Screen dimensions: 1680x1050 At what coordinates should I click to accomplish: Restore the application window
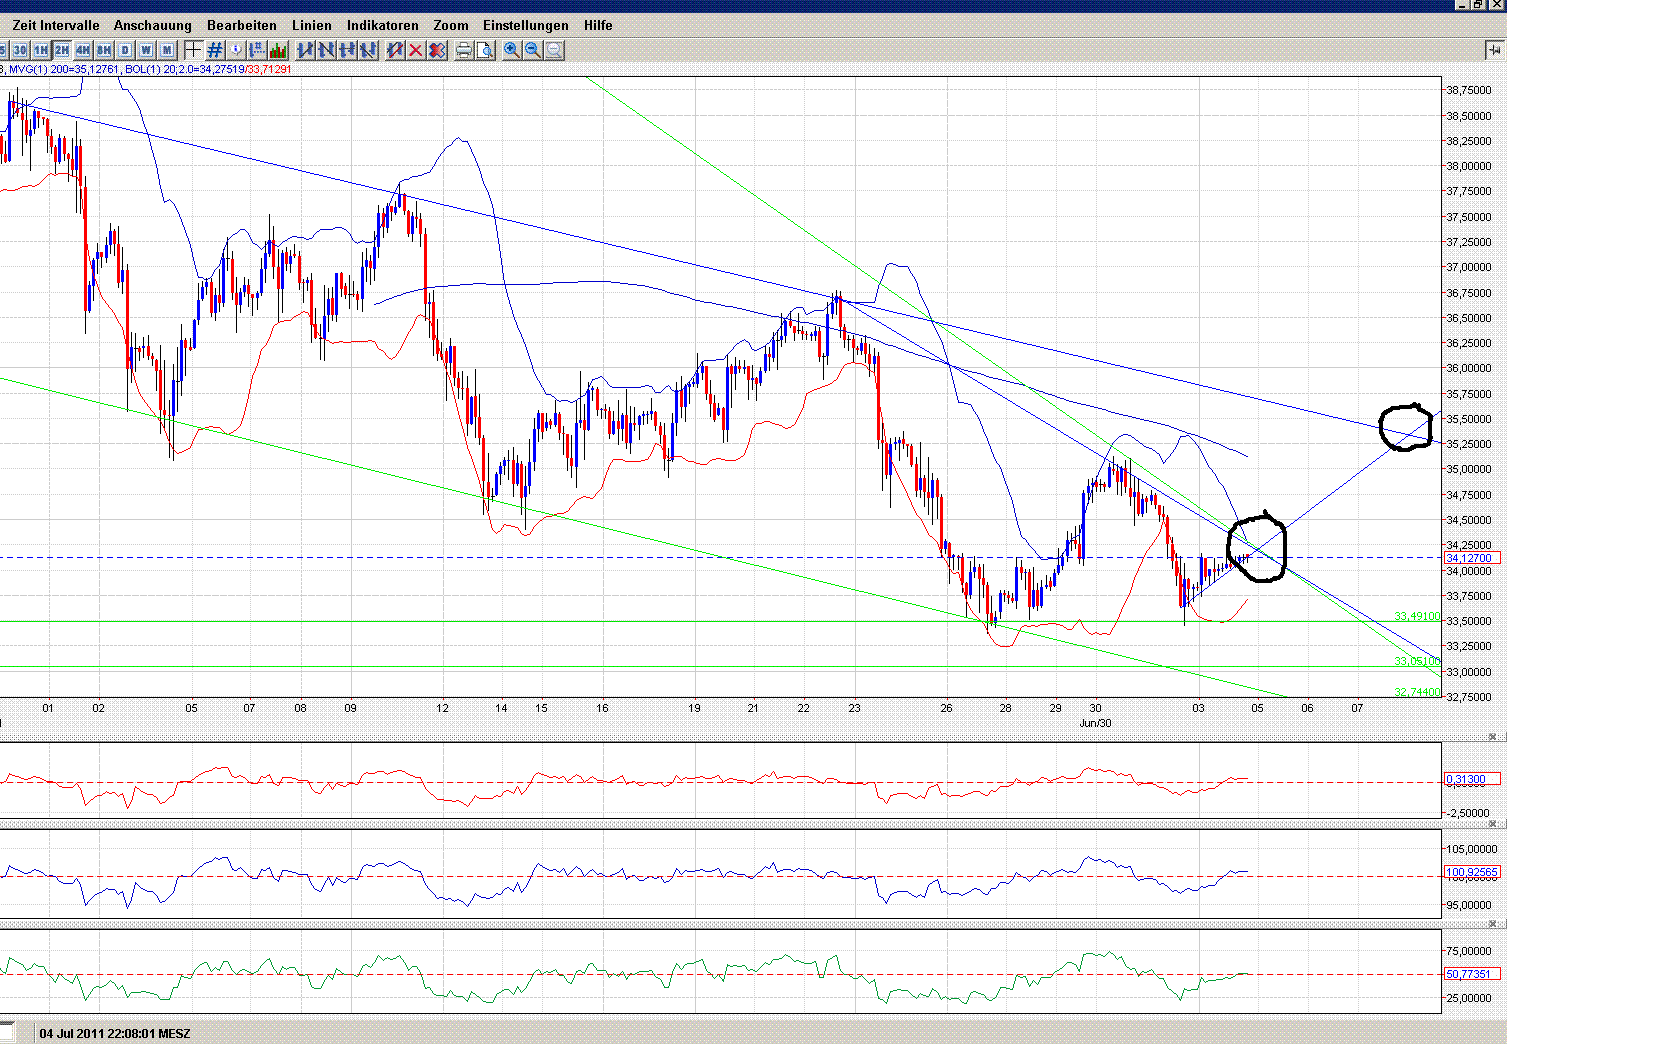click(x=1478, y=5)
